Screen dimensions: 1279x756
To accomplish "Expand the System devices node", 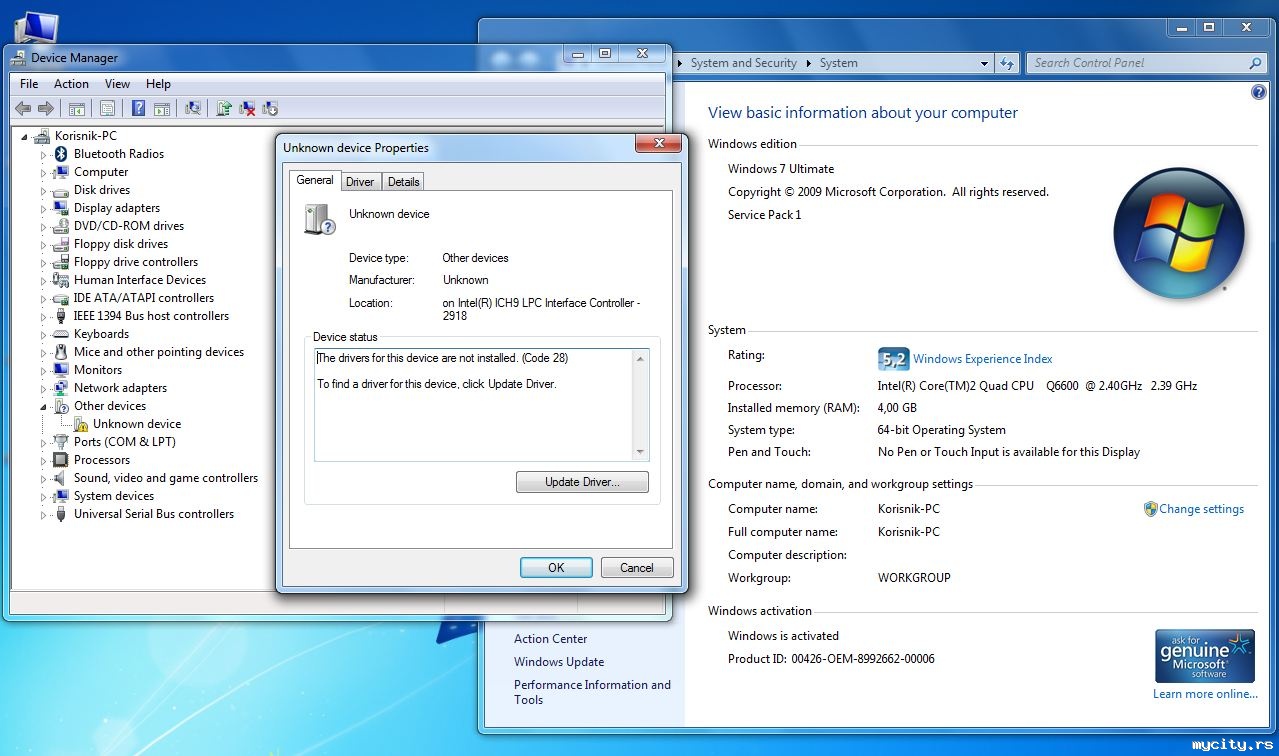I will tap(44, 496).
